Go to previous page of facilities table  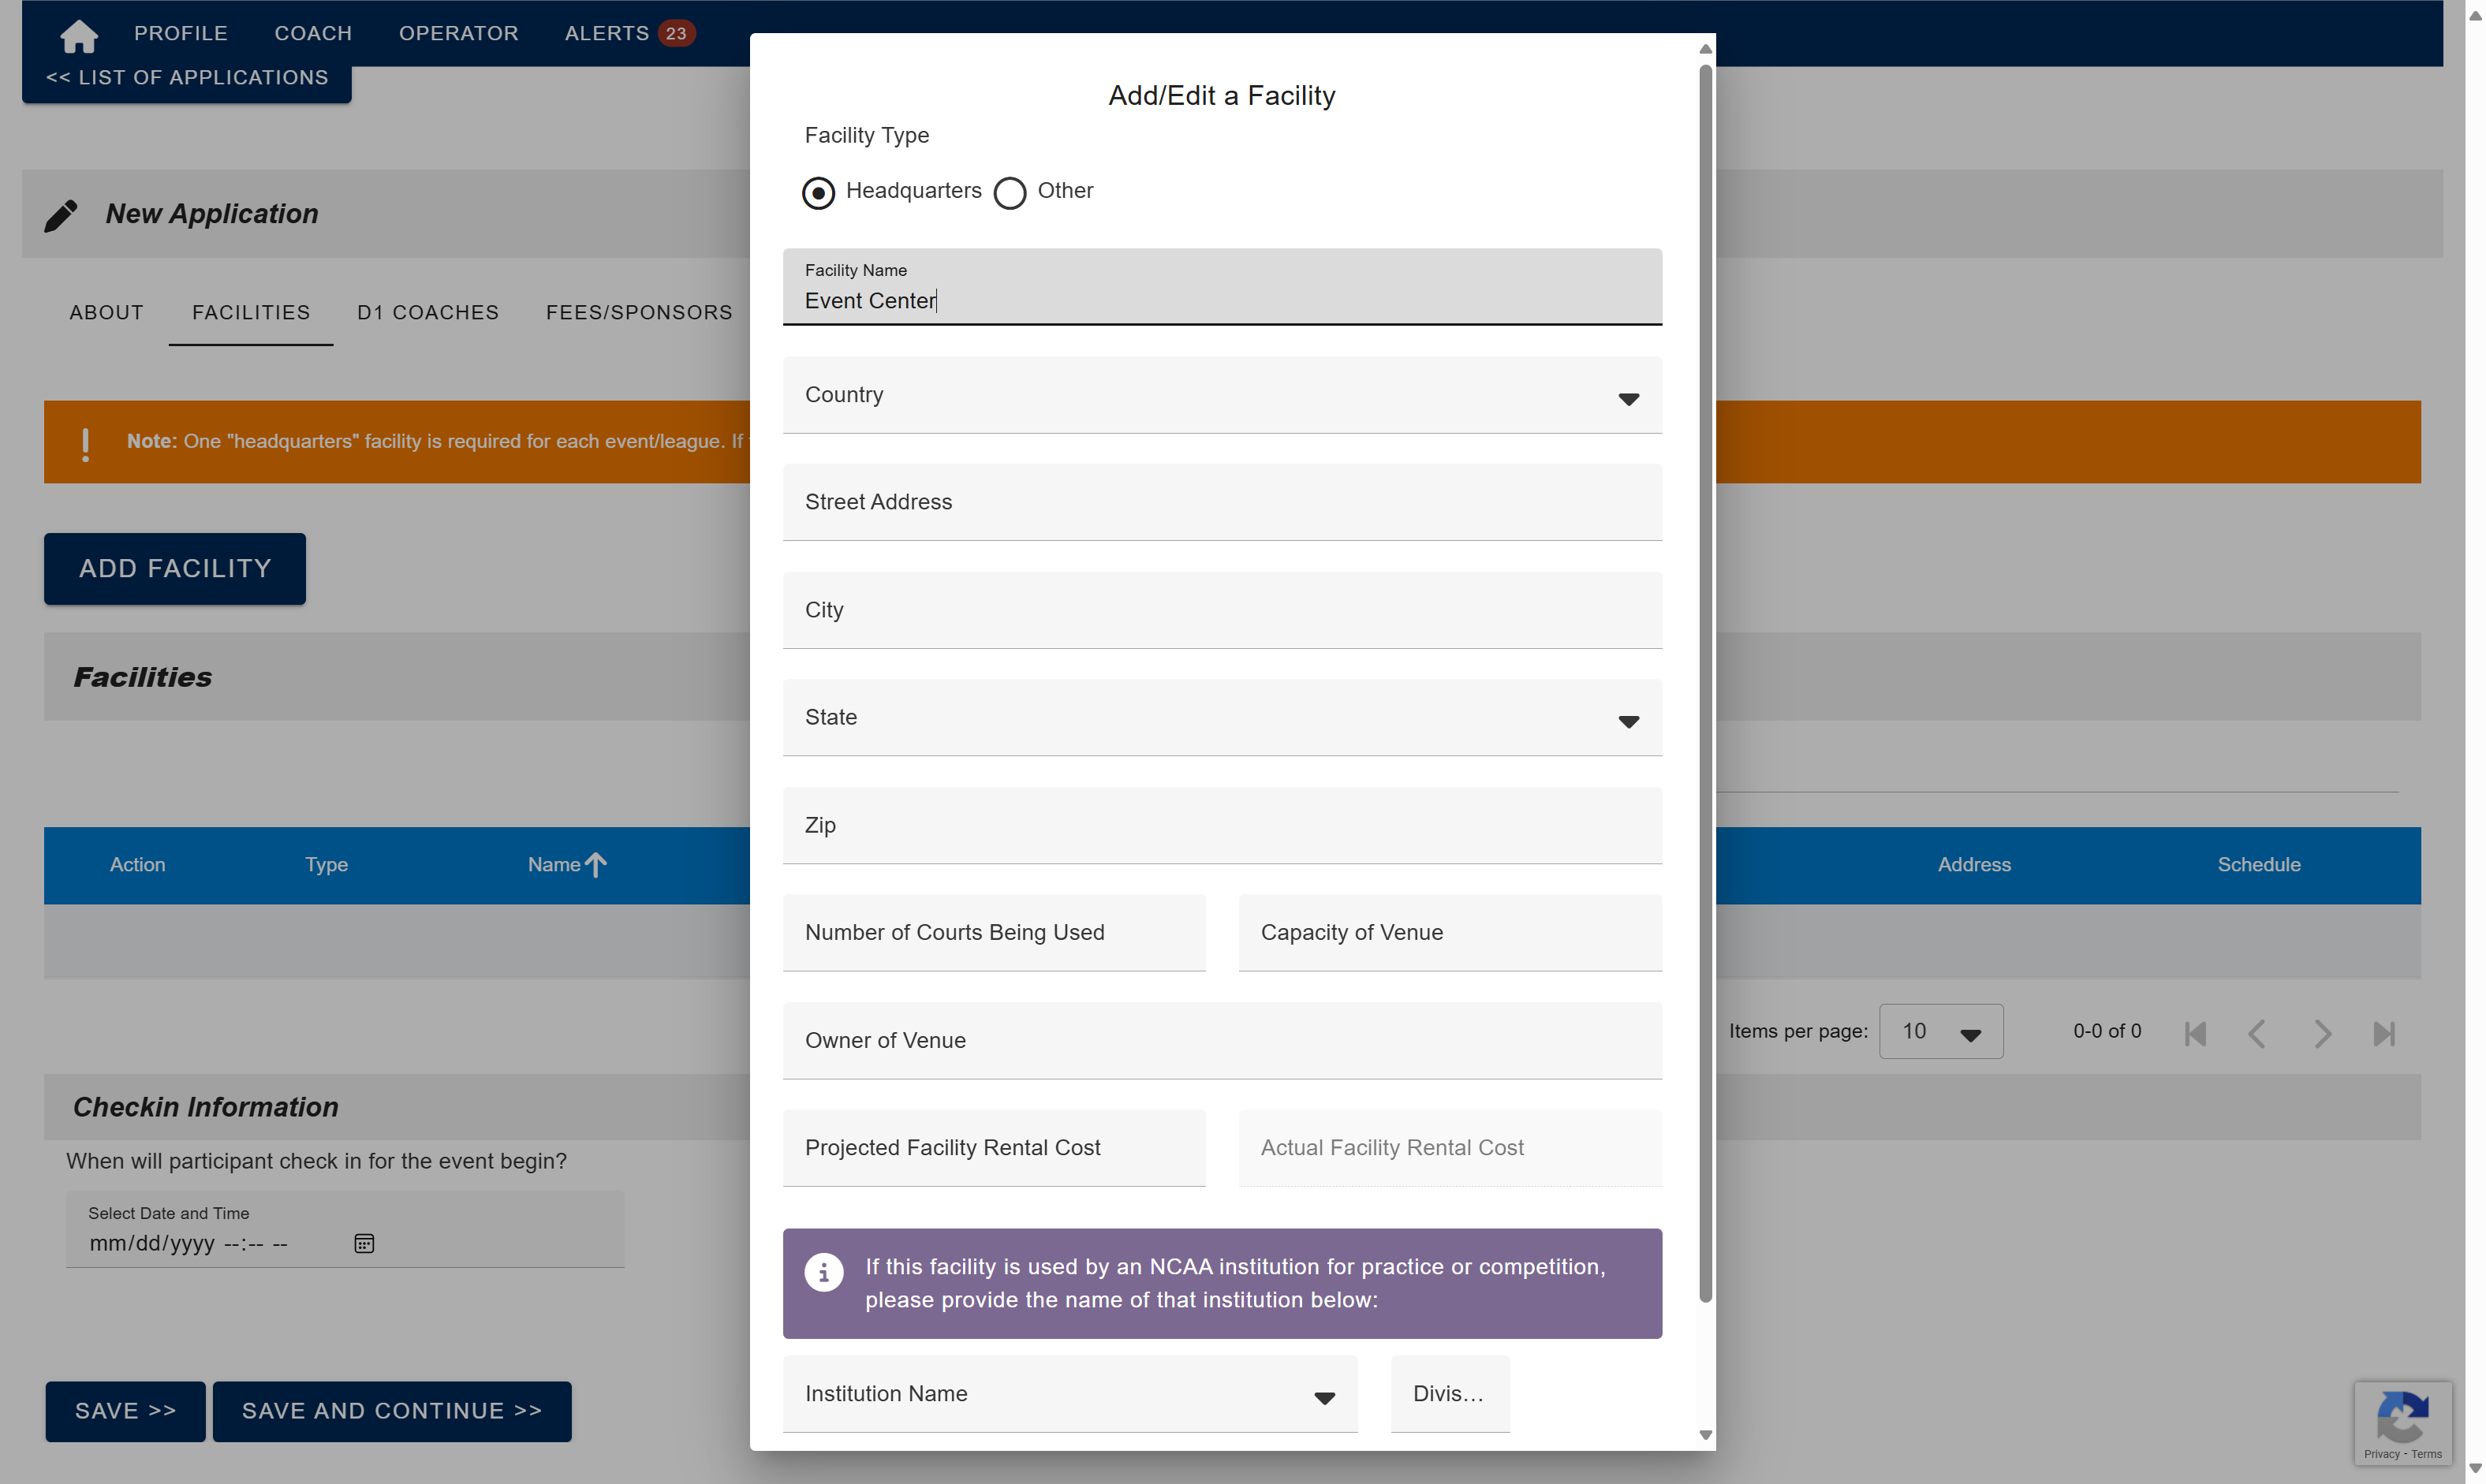(x=2257, y=1033)
